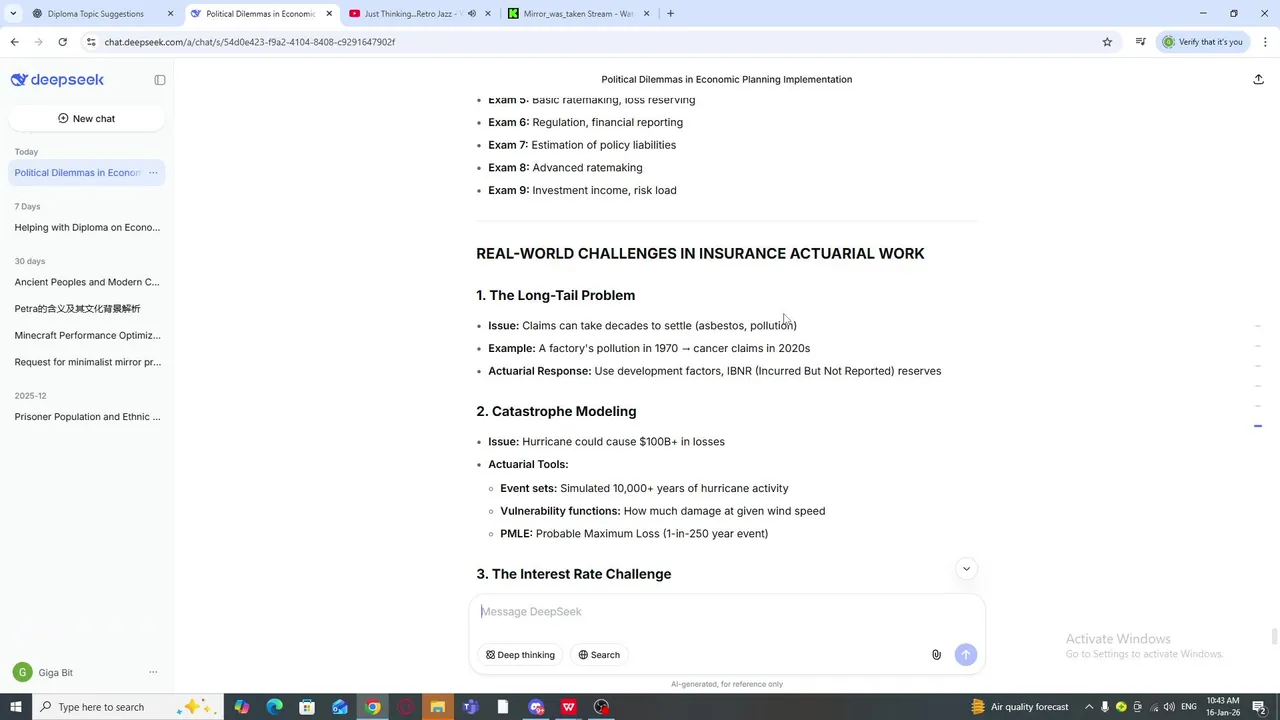1280x720 pixels.
Task: Start a New chat
Action: click(x=86, y=118)
